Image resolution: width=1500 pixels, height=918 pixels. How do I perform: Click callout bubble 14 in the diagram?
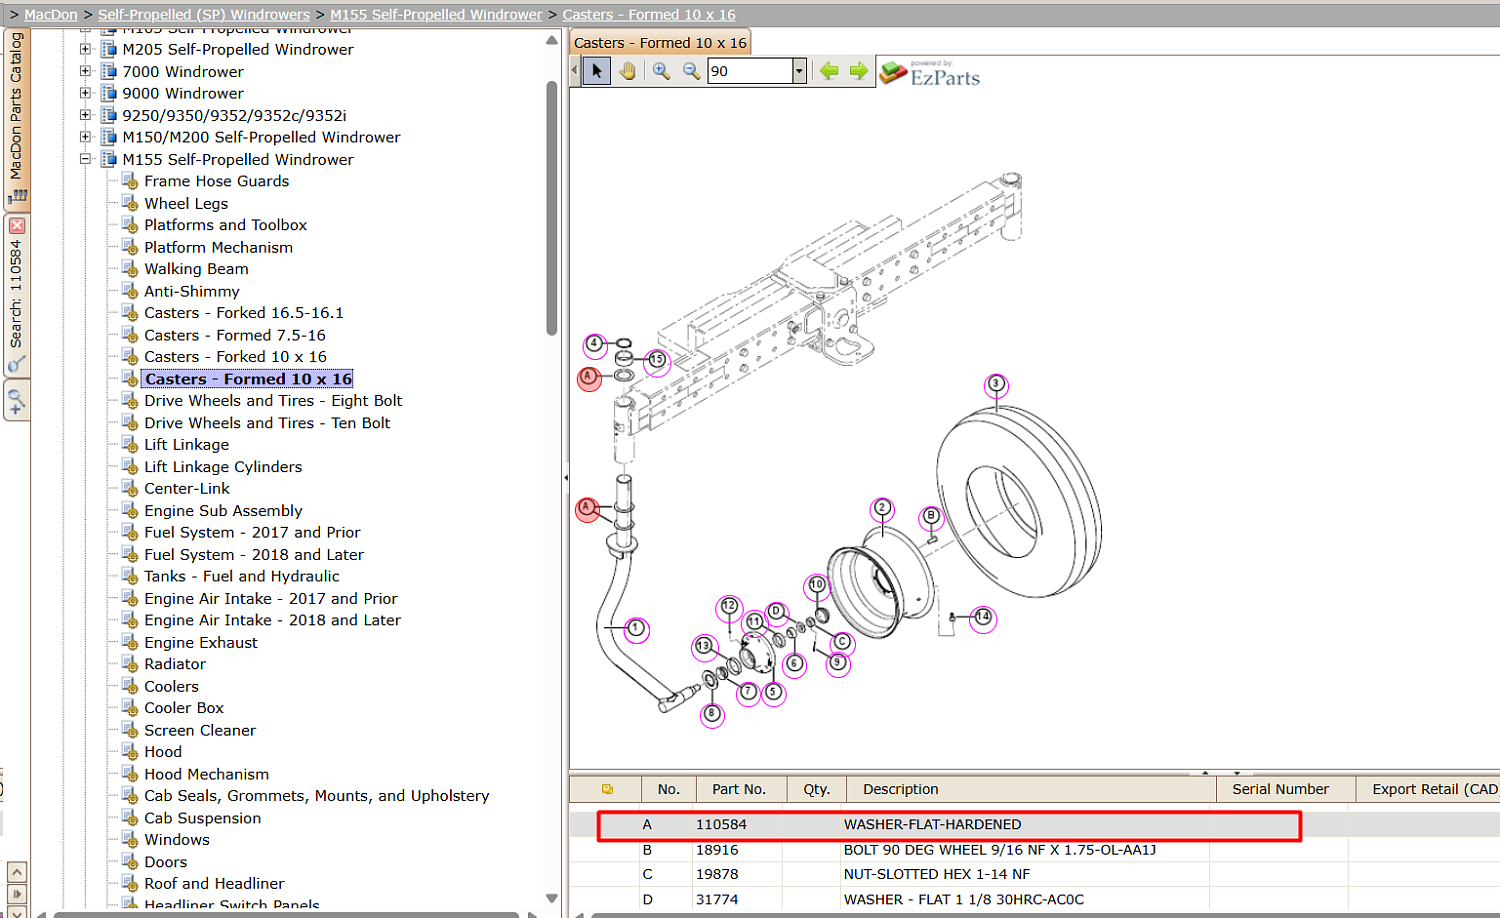[983, 617]
